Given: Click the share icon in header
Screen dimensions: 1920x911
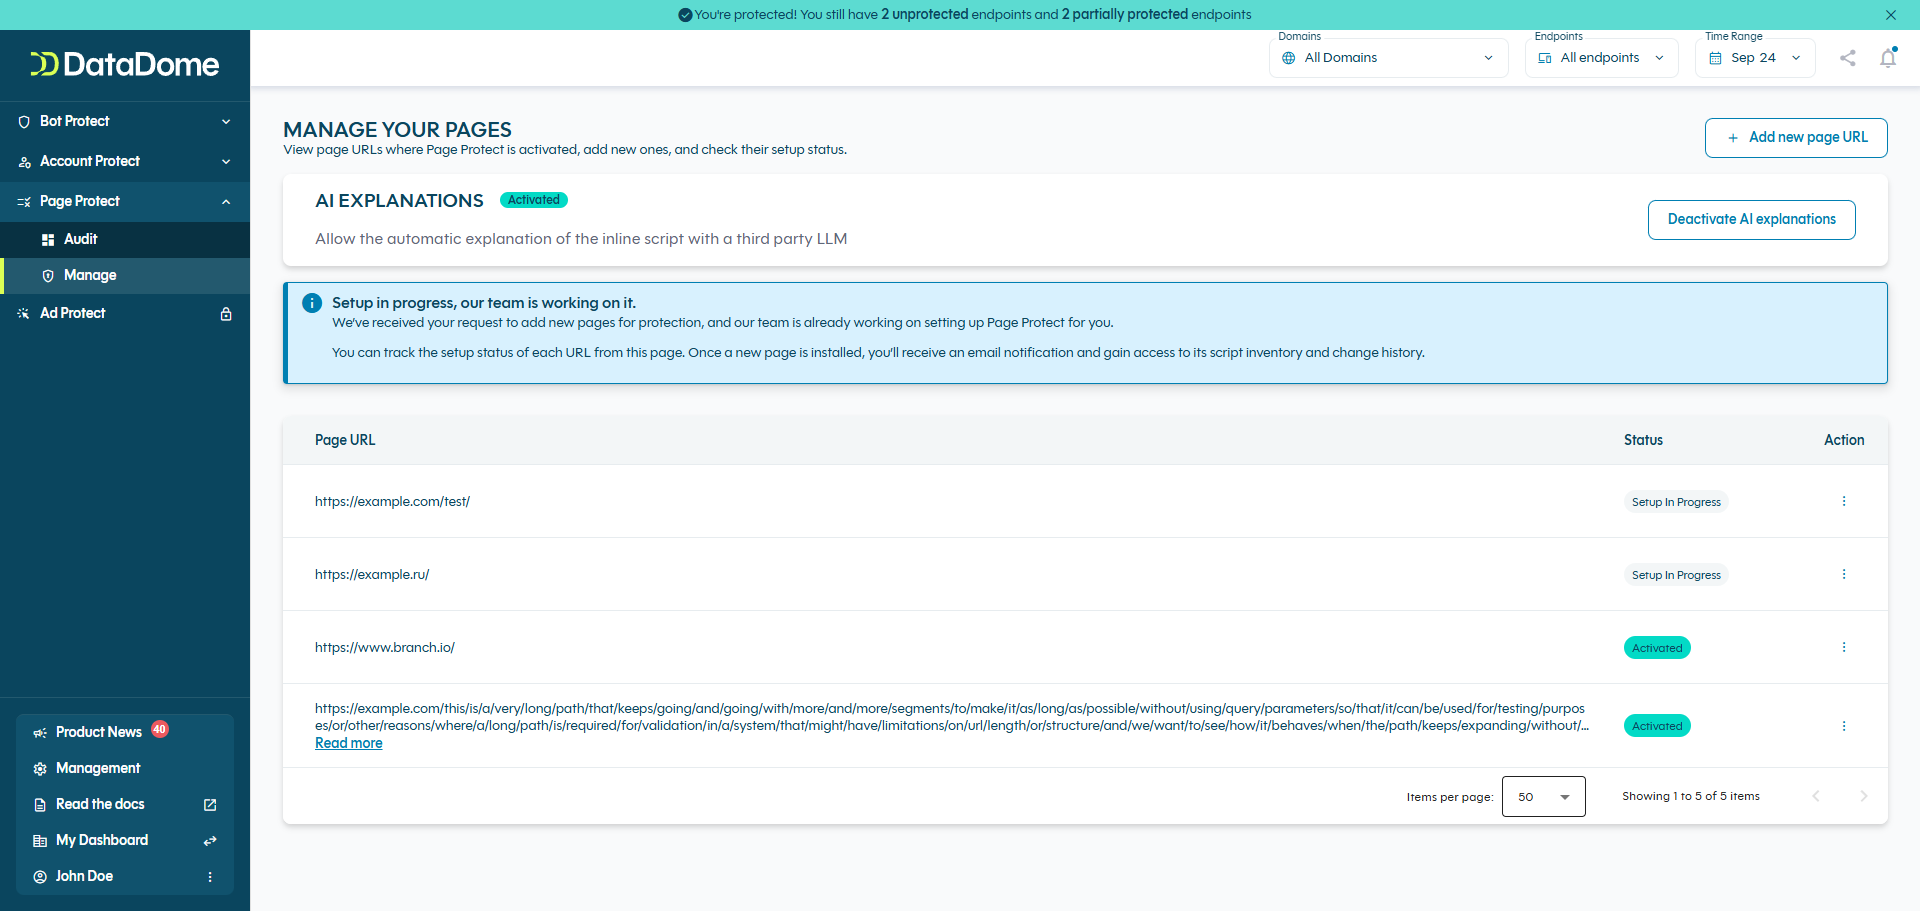Looking at the screenshot, I should 1848,58.
